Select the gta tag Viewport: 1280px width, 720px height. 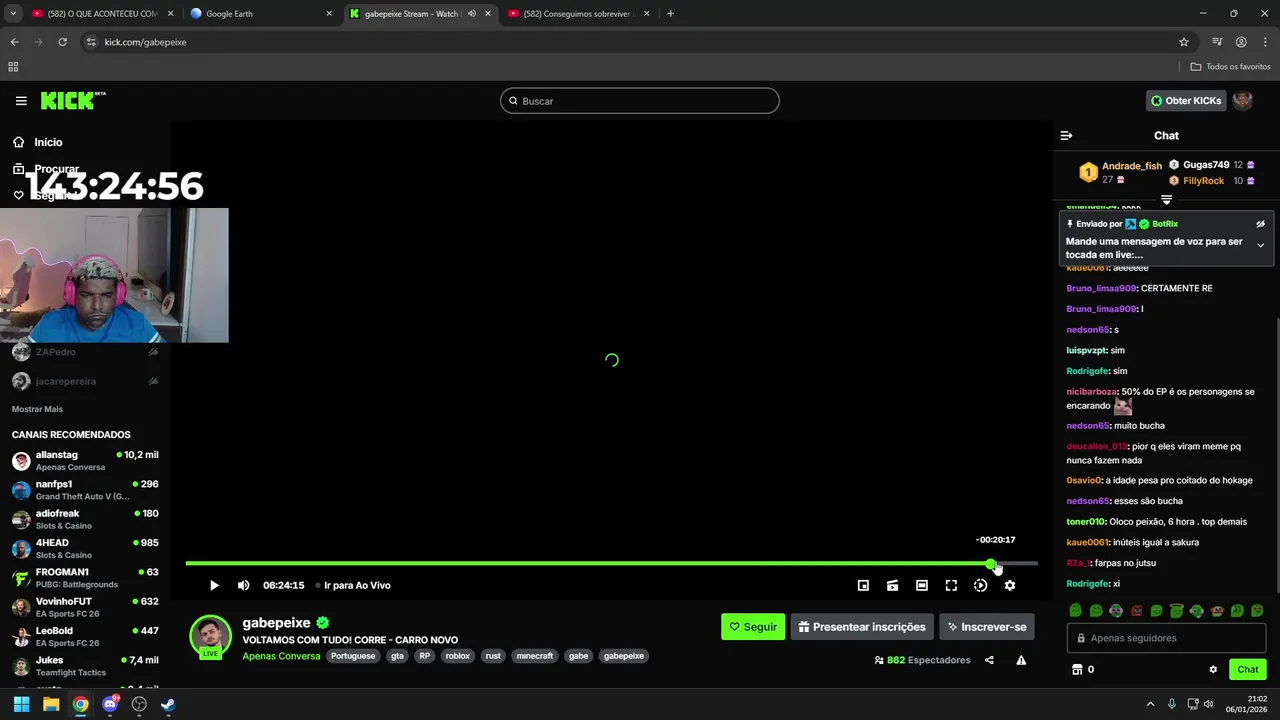coord(397,656)
